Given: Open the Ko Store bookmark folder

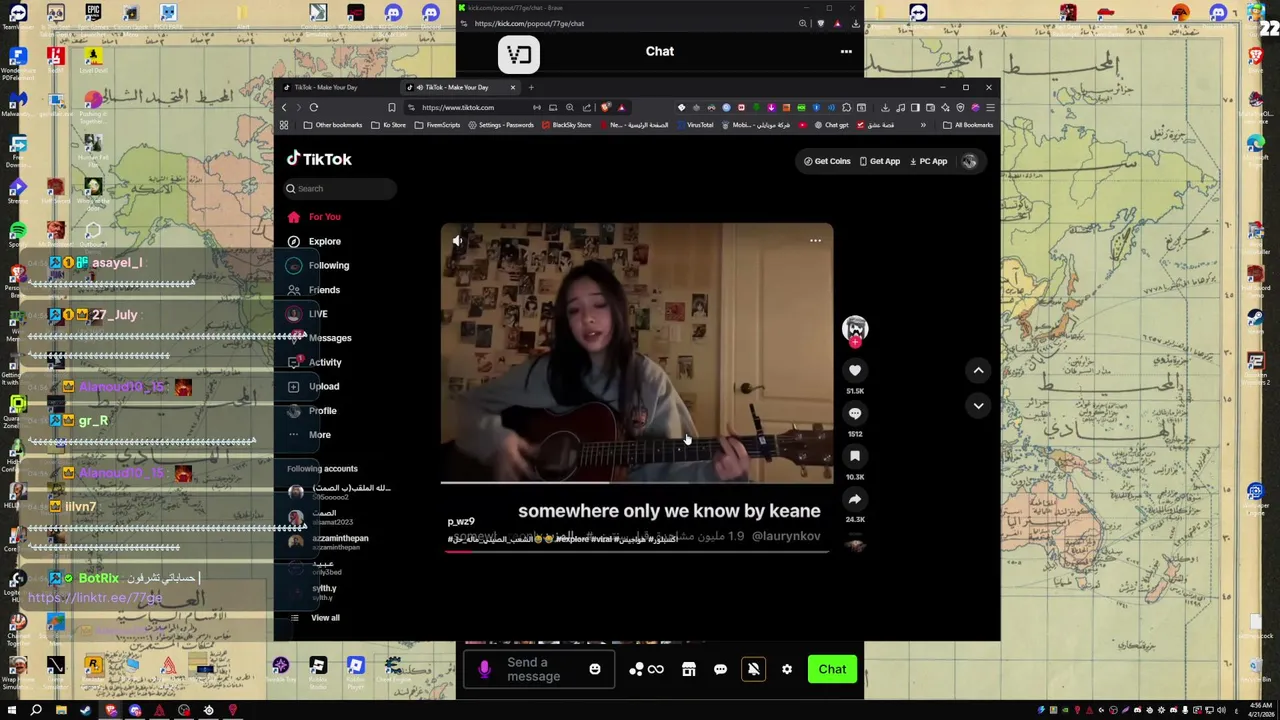Looking at the screenshot, I should 389,125.
